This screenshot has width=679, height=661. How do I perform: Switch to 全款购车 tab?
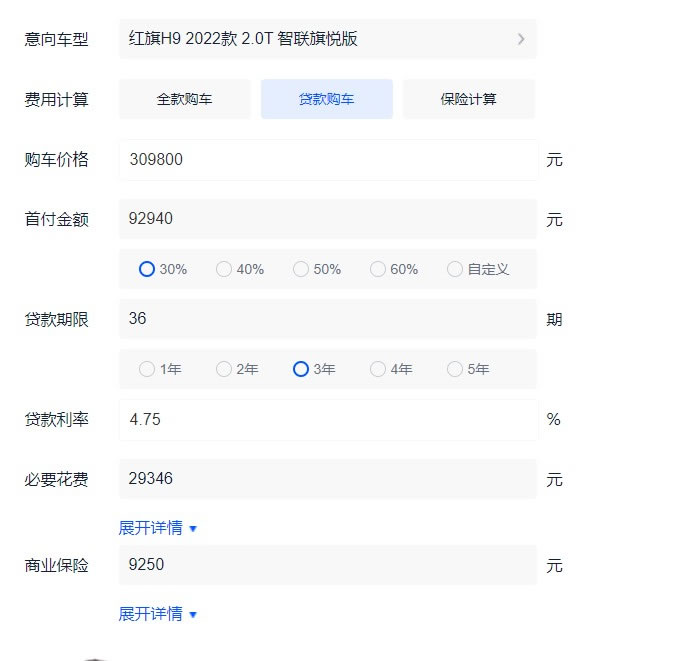(x=184, y=99)
